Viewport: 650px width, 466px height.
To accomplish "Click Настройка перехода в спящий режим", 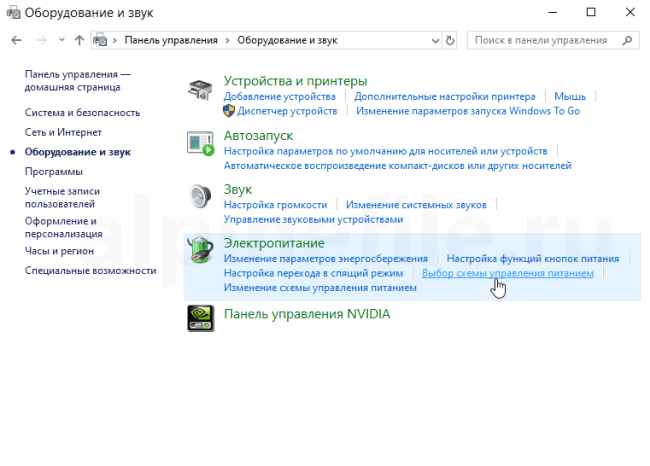I will (x=313, y=273).
